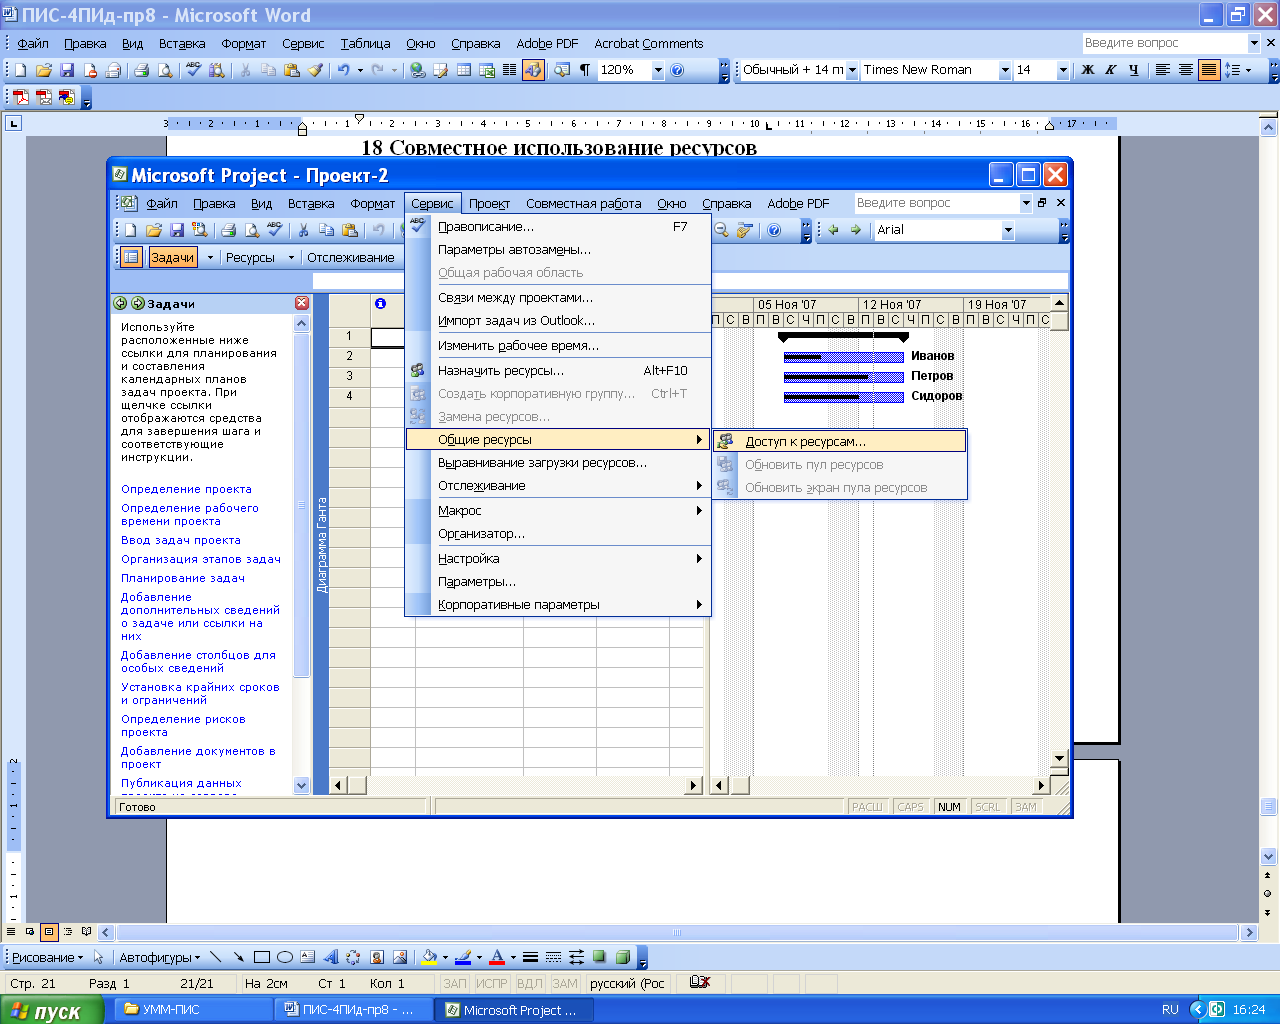The width and height of the screenshot is (1280, 1024).
Task: Click 'Определение проекта' link in Project guide
Action: pos(186,489)
